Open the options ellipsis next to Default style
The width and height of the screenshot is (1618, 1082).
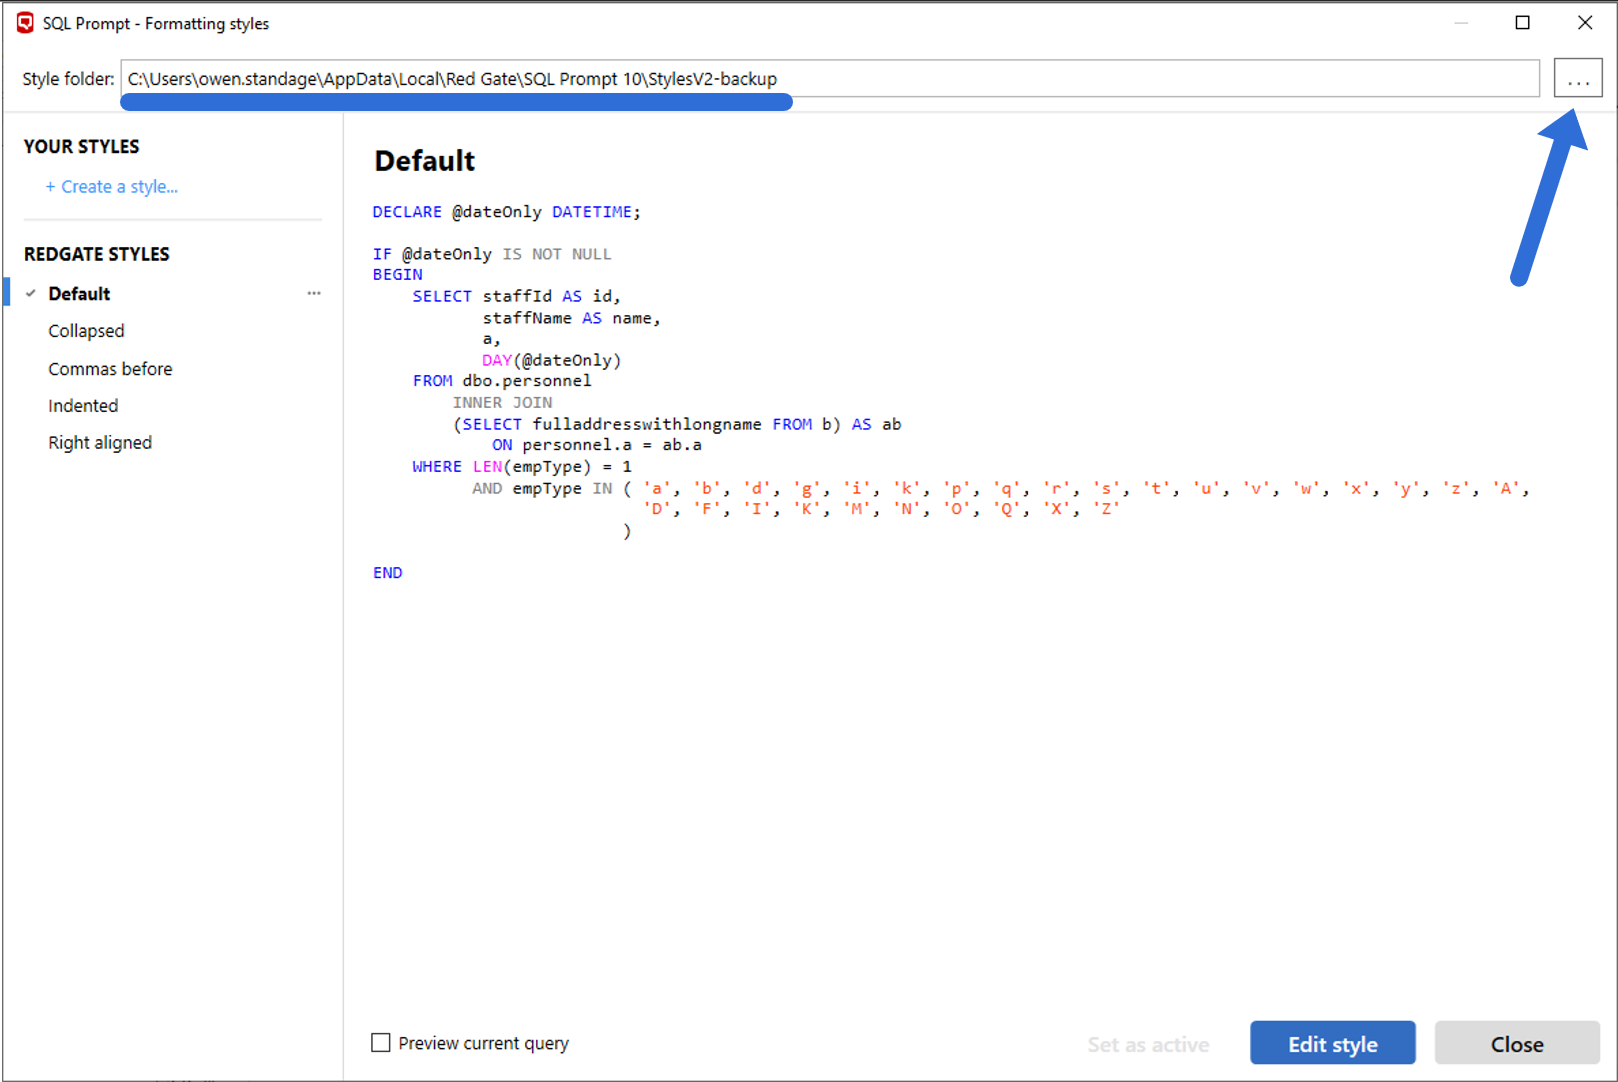(x=314, y=292)
